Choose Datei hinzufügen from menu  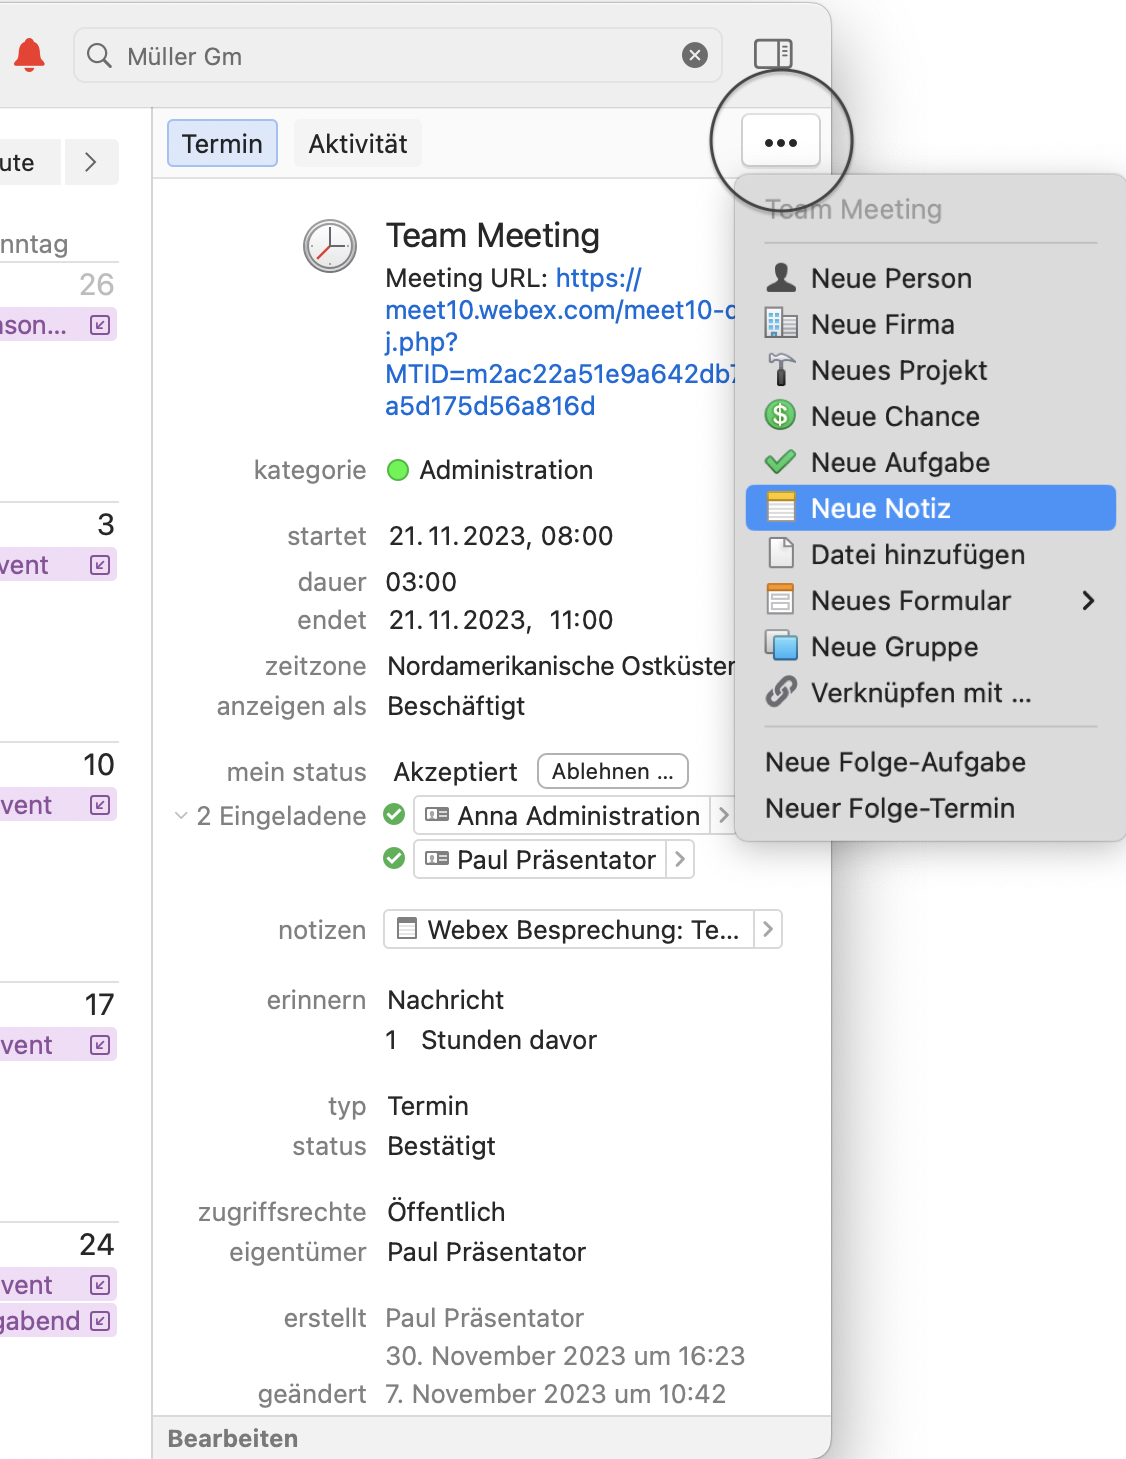[917, 554]
